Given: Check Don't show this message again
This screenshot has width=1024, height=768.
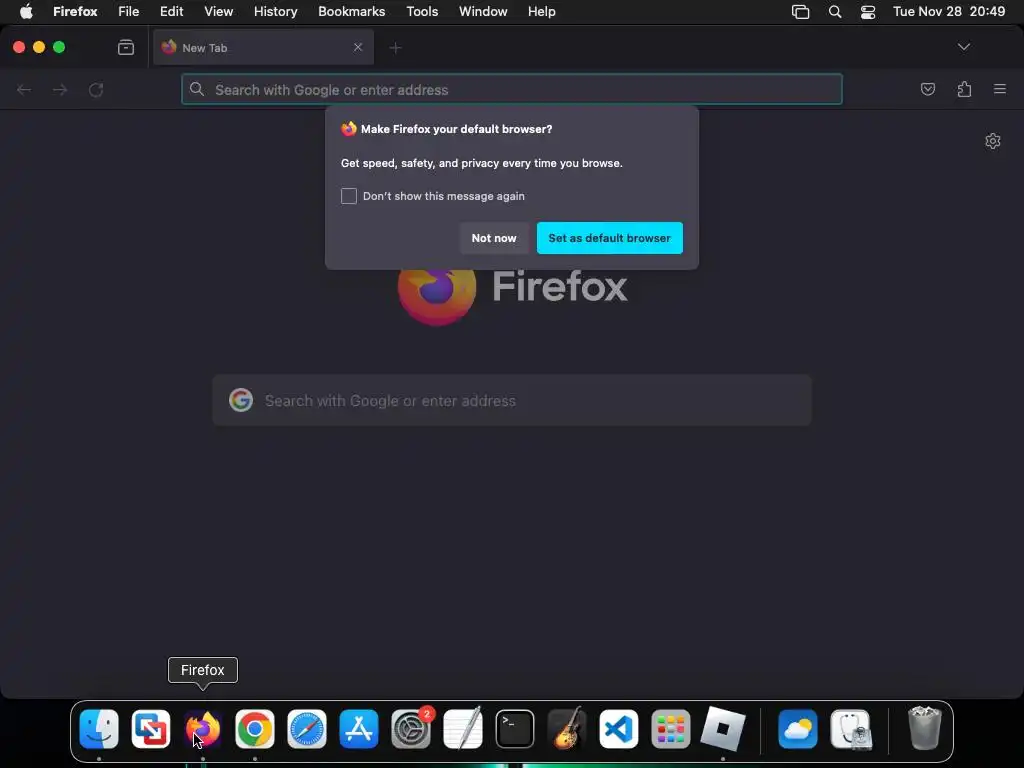Looking at the screenshot, I should pyautogui.click(x=349, y=196).
